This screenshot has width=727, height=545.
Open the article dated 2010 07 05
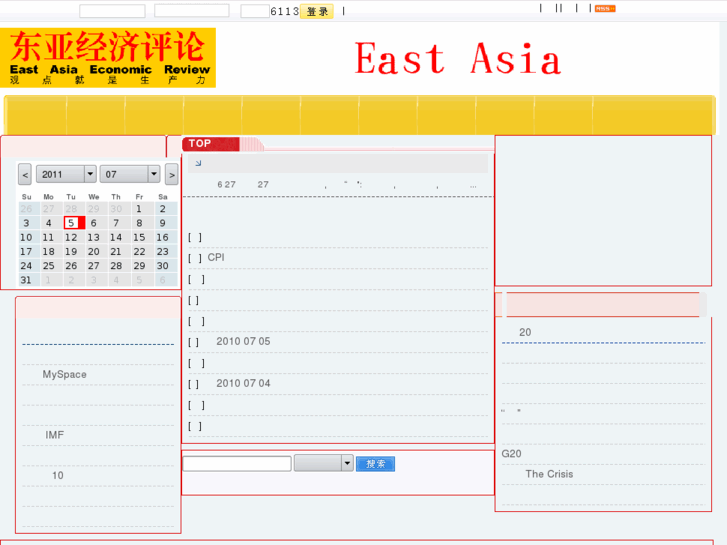(x=243, y=341)
